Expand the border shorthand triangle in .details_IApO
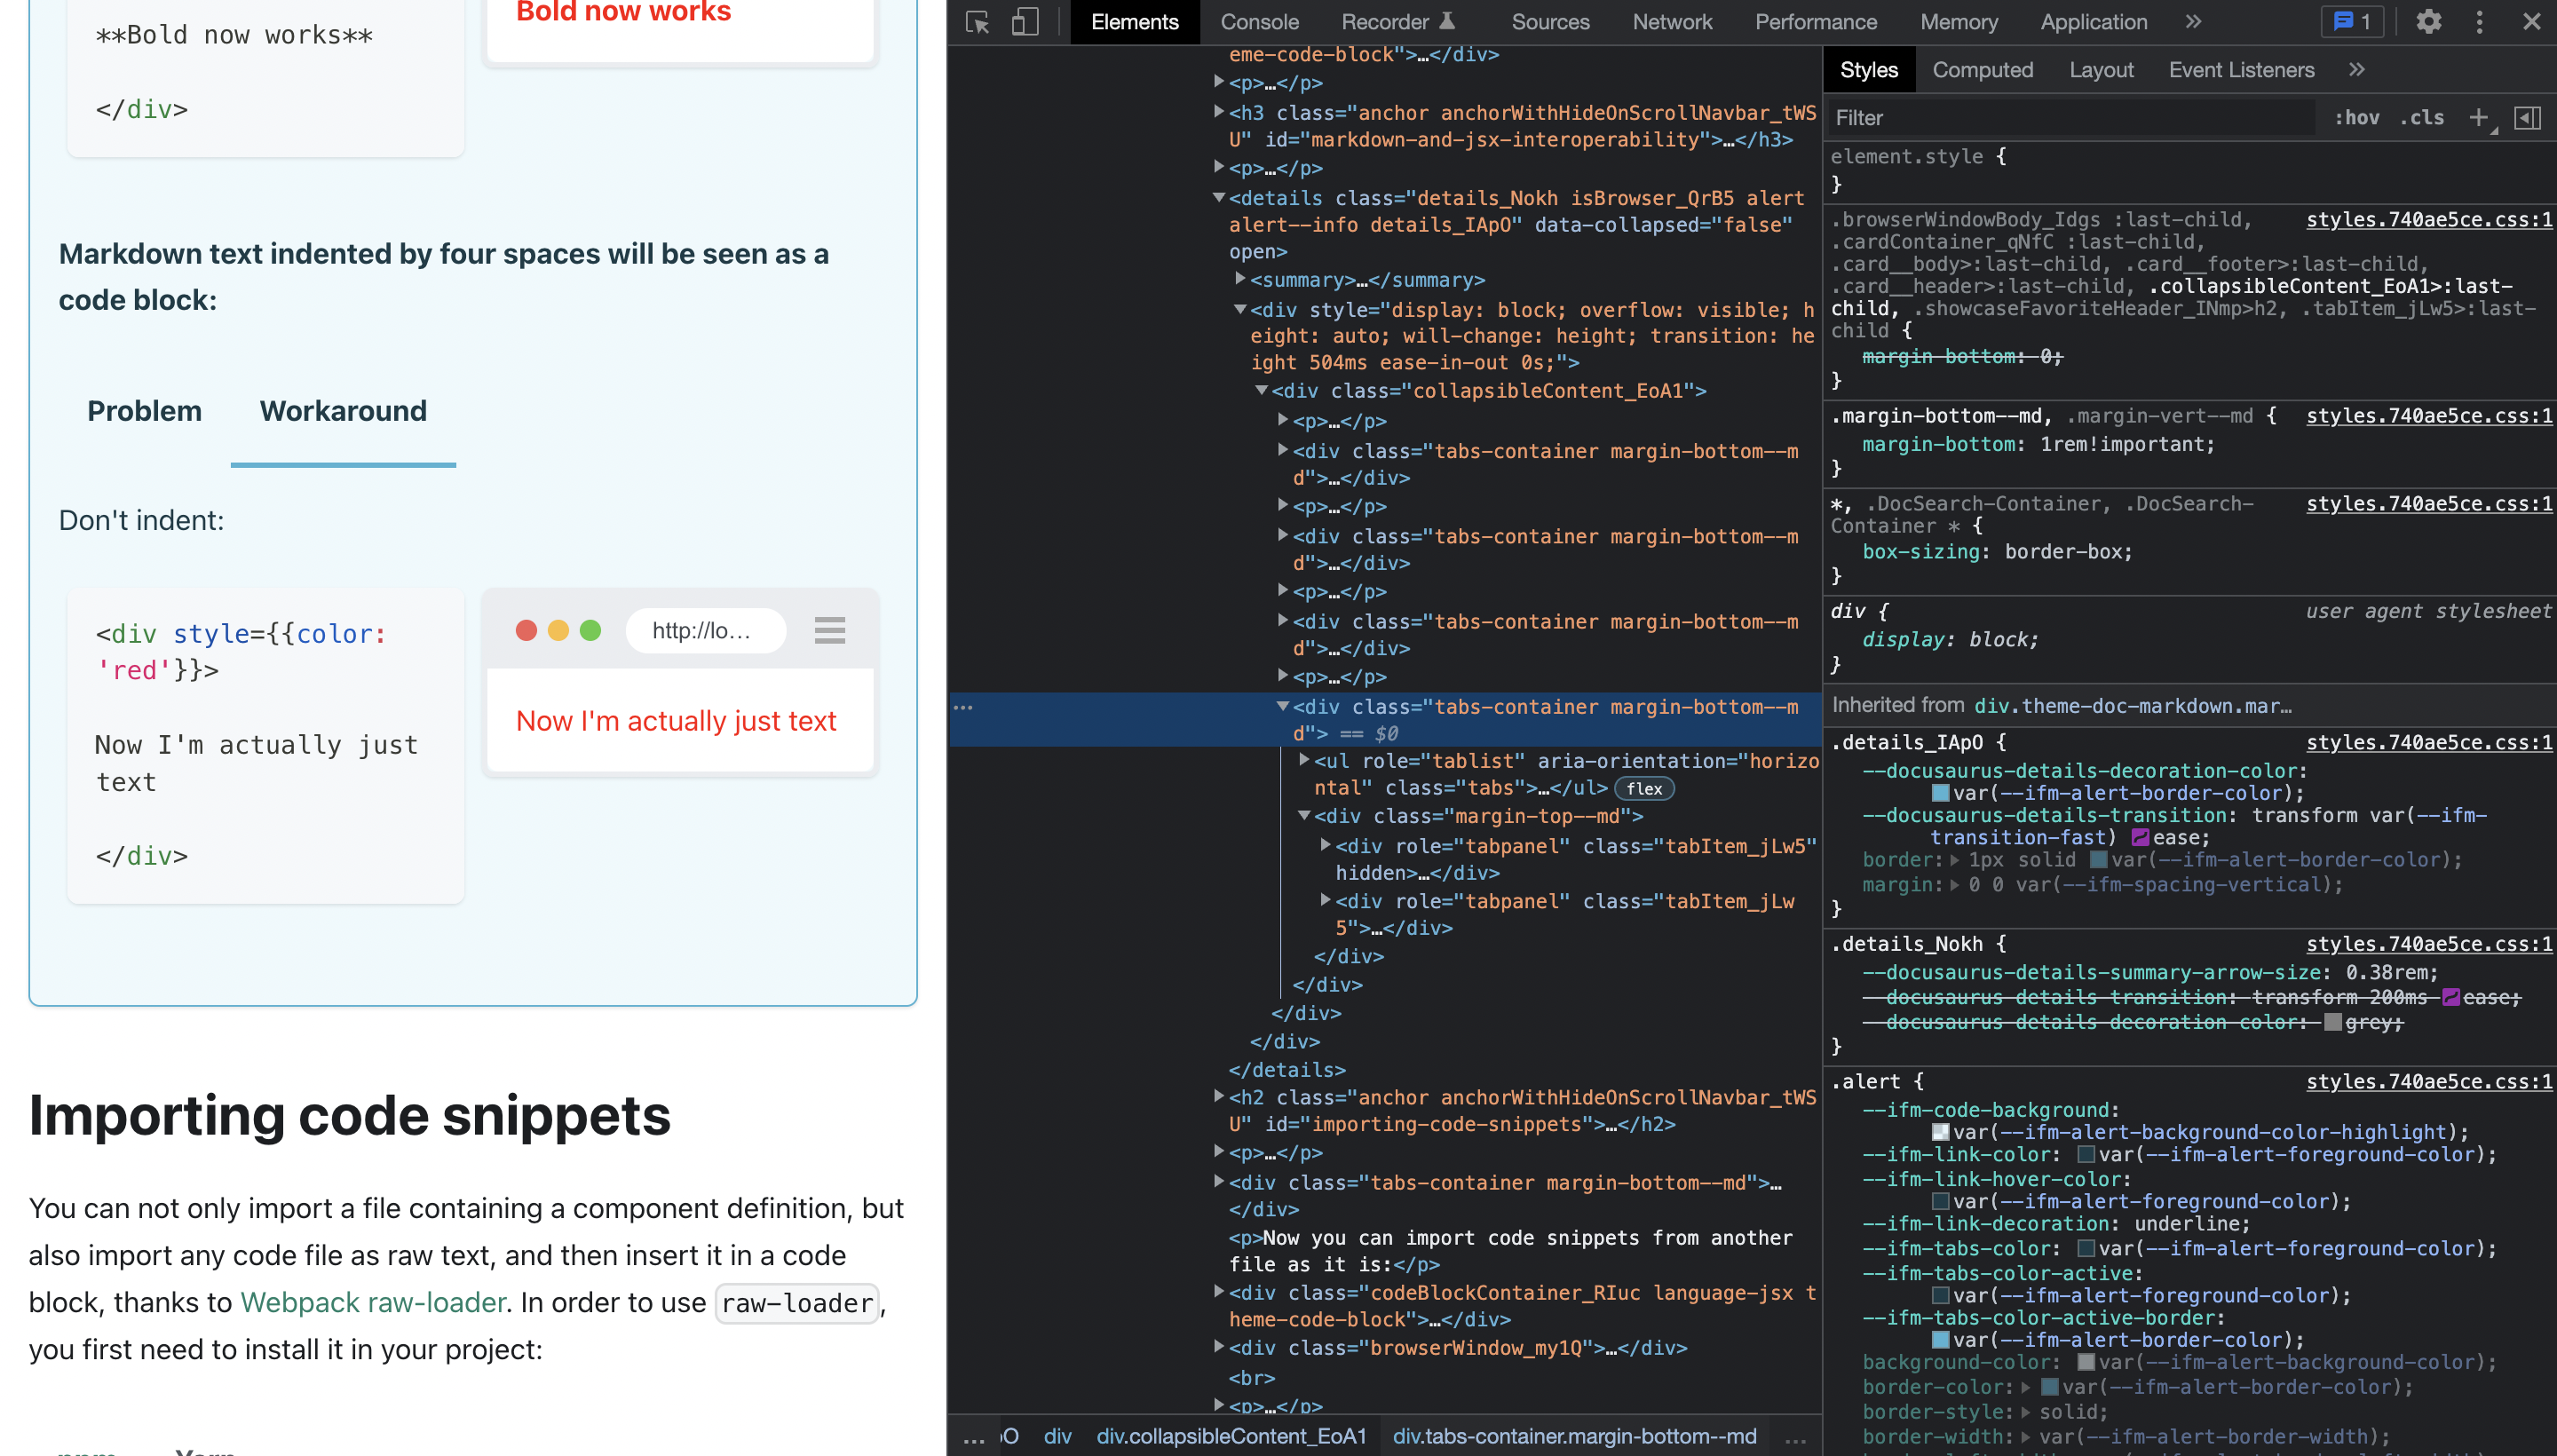The width and height of the screenshot is (2557, 1456). point(1954,860)
